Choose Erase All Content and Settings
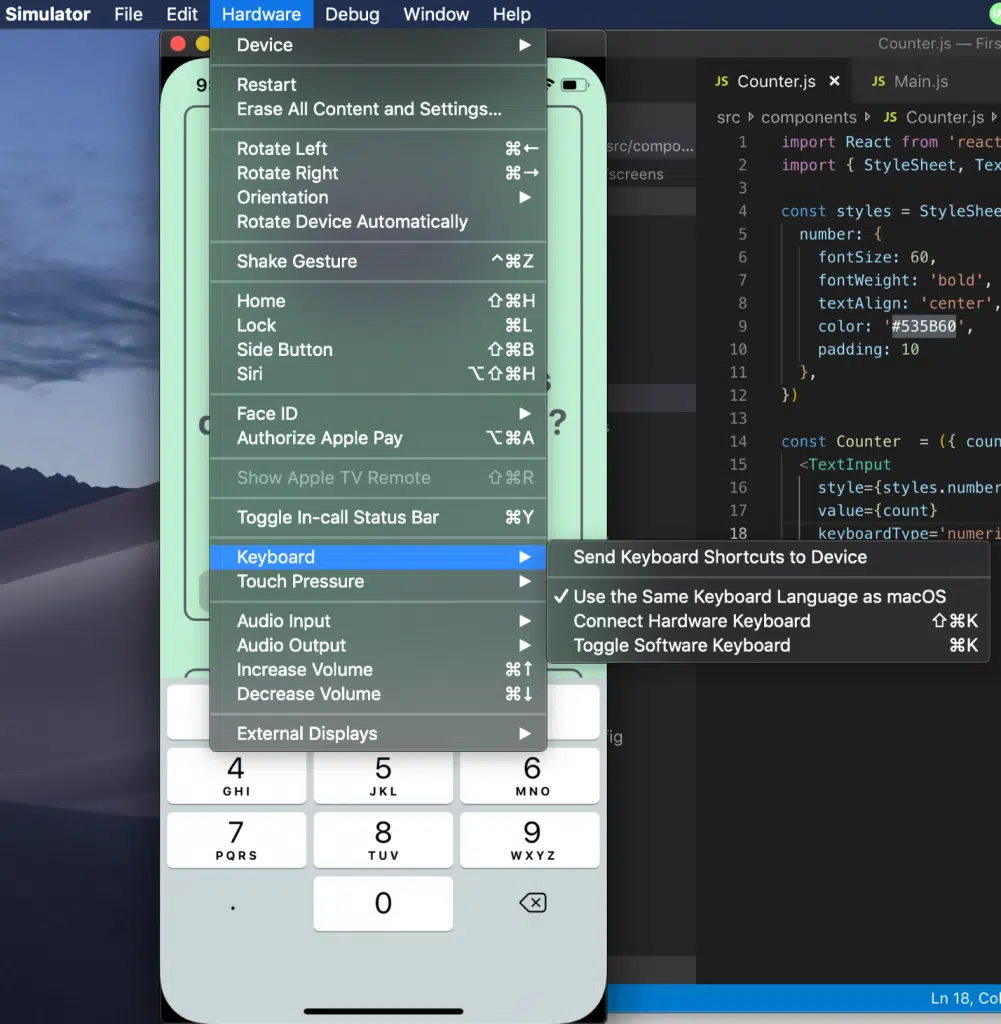 (369, 110)
